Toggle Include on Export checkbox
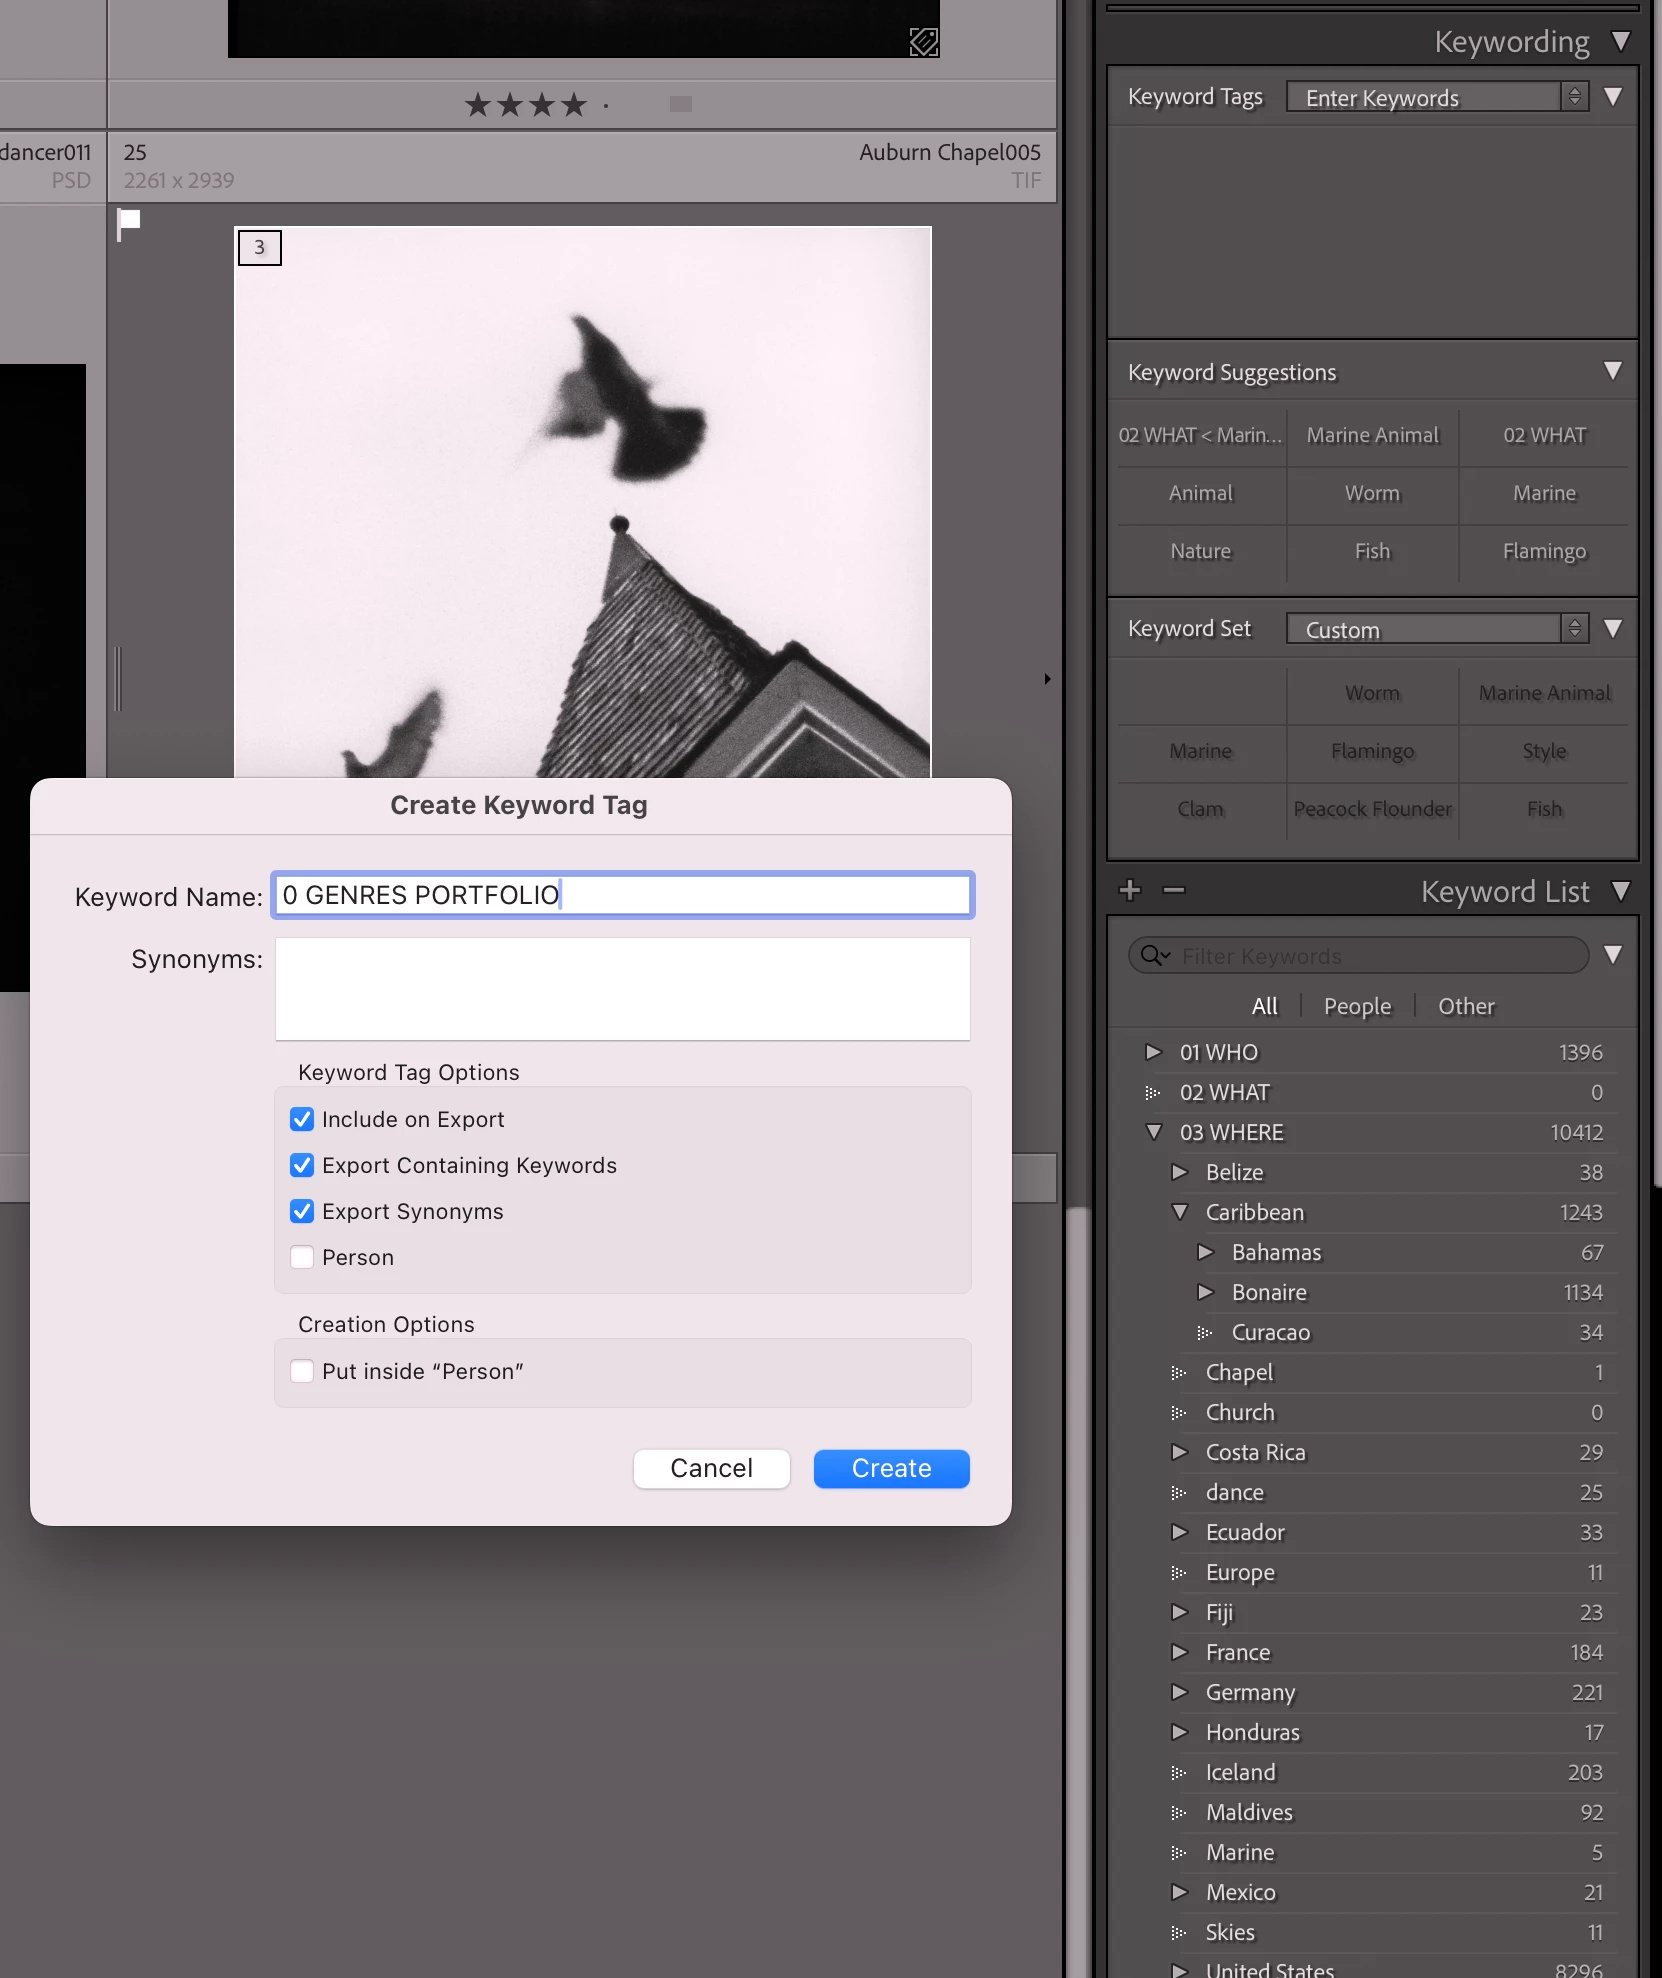1662x1978 pixels. [302, 1119]
